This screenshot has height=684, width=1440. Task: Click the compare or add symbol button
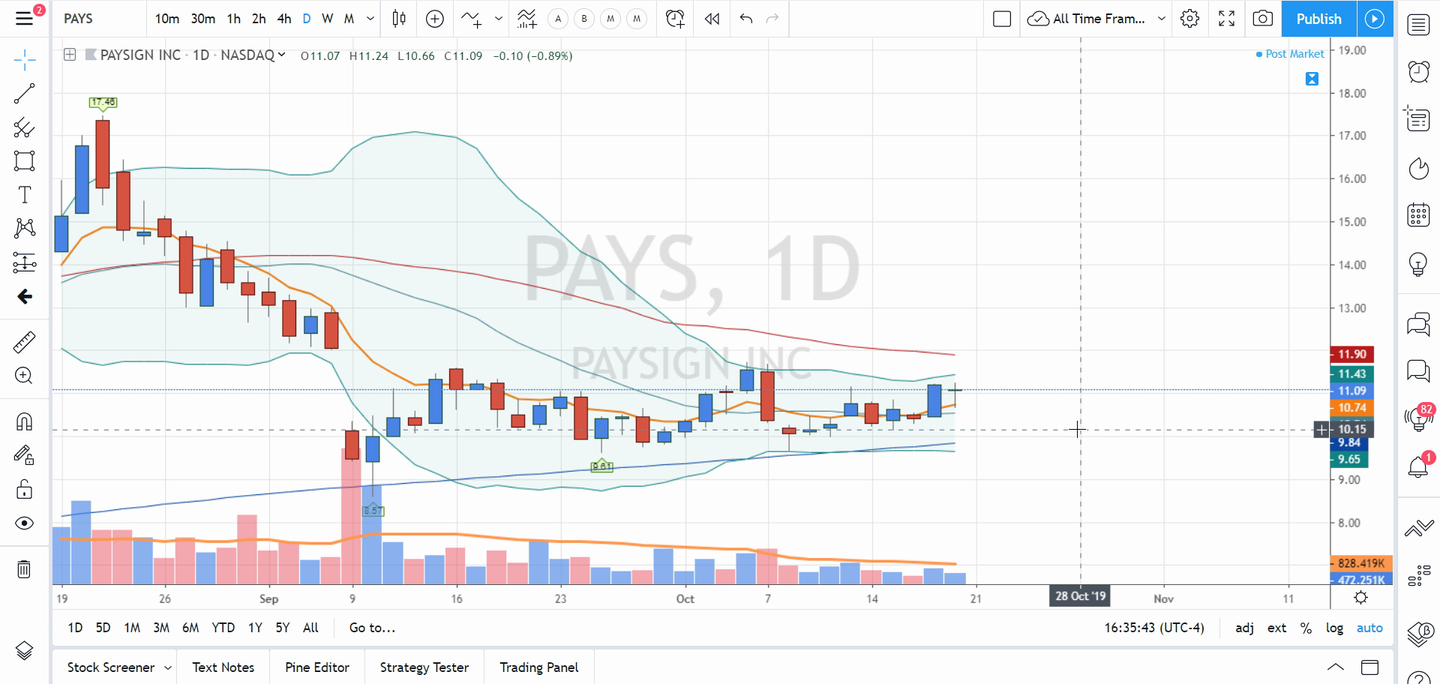[x=435, y=18]
